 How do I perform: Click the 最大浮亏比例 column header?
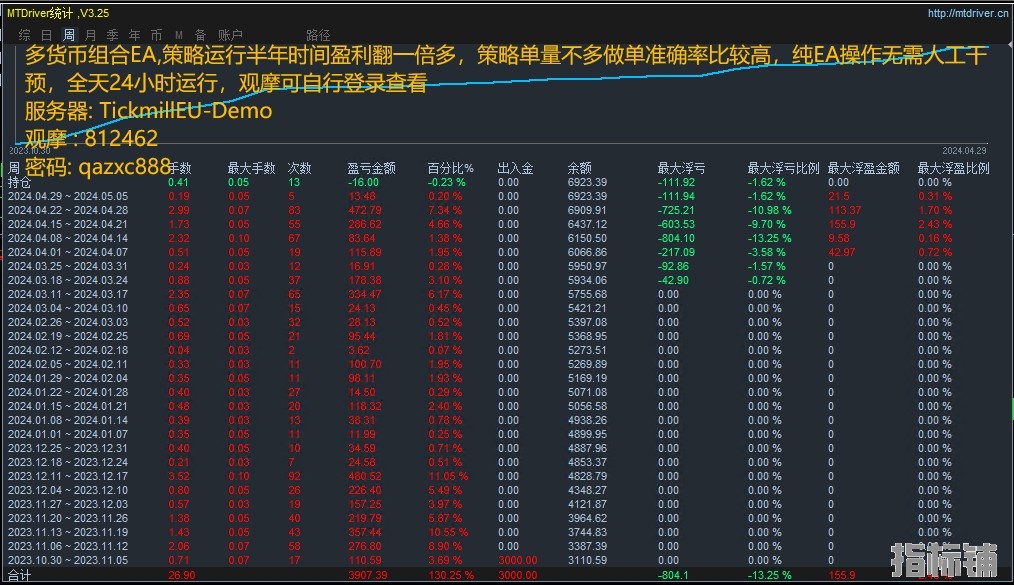point(784,168)
